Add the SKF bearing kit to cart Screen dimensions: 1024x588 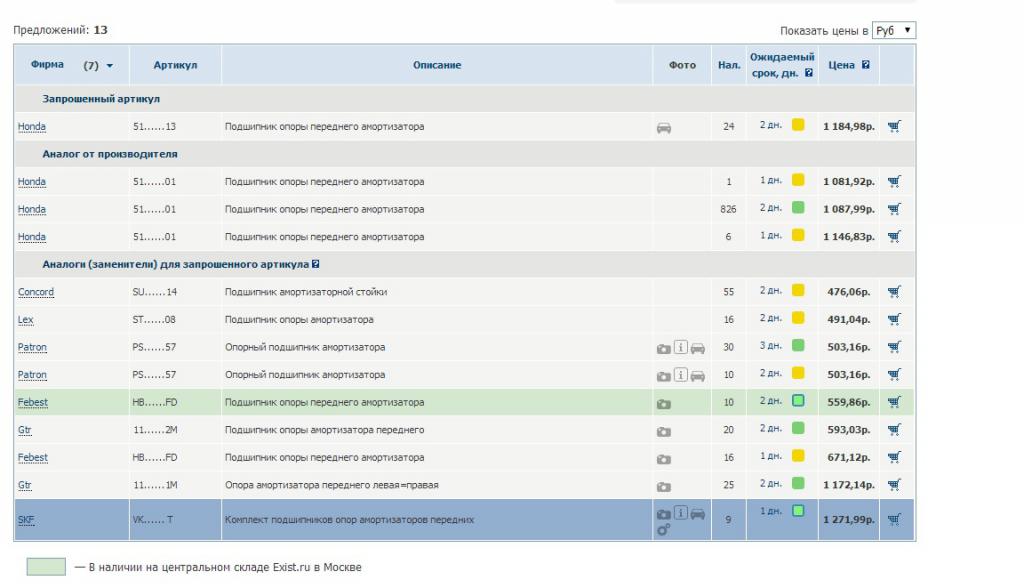[x=893, y=519]
